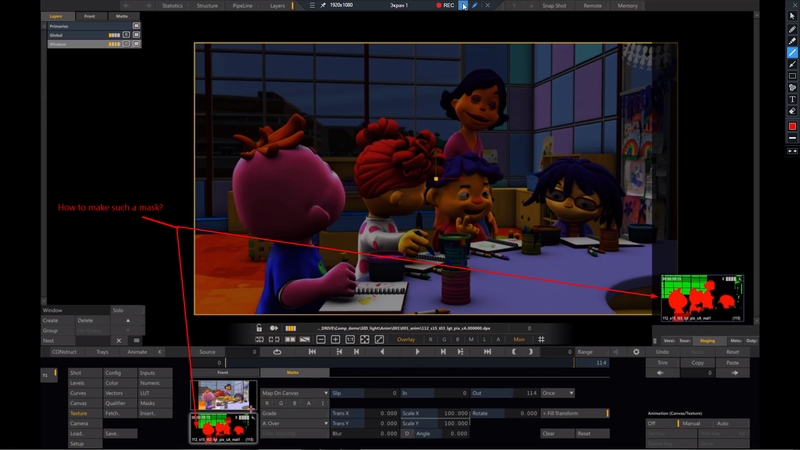Enable Manual animation mode
Viewport: 800px width, 450px height.
[691, 423]
